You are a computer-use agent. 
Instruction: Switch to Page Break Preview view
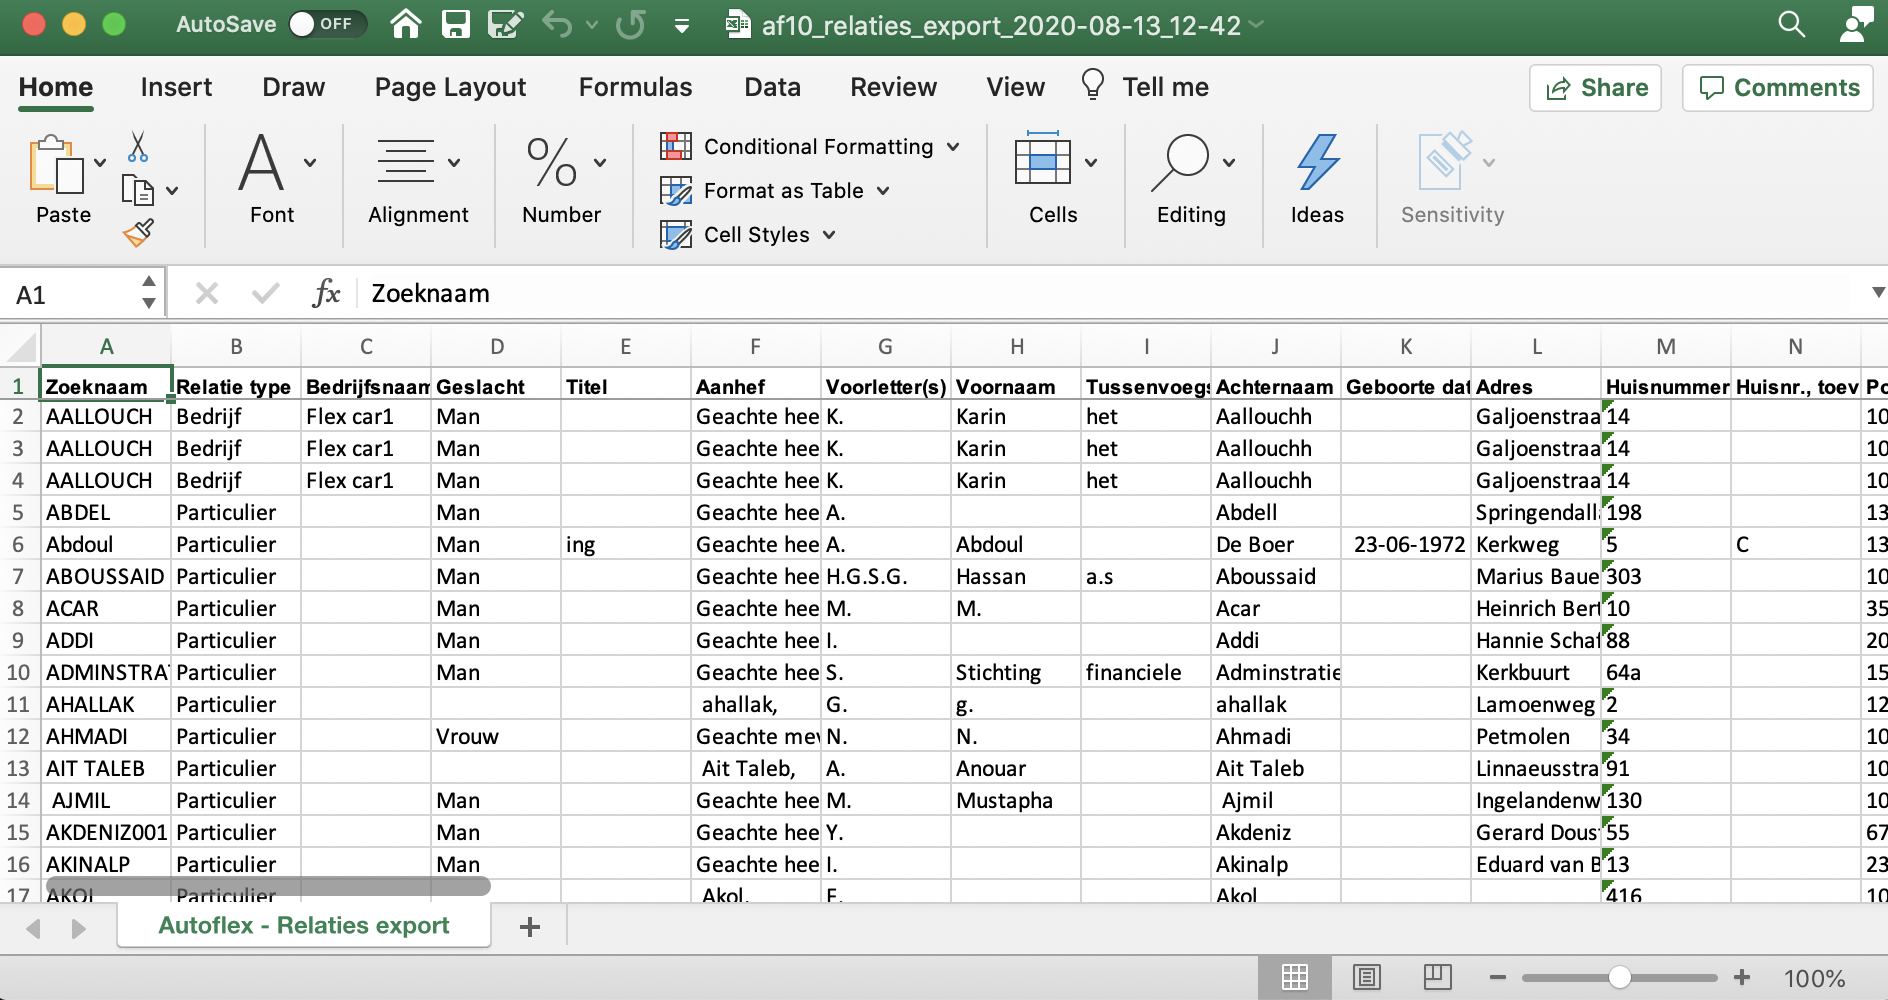pyautogui.click(x=1437, y=977)
